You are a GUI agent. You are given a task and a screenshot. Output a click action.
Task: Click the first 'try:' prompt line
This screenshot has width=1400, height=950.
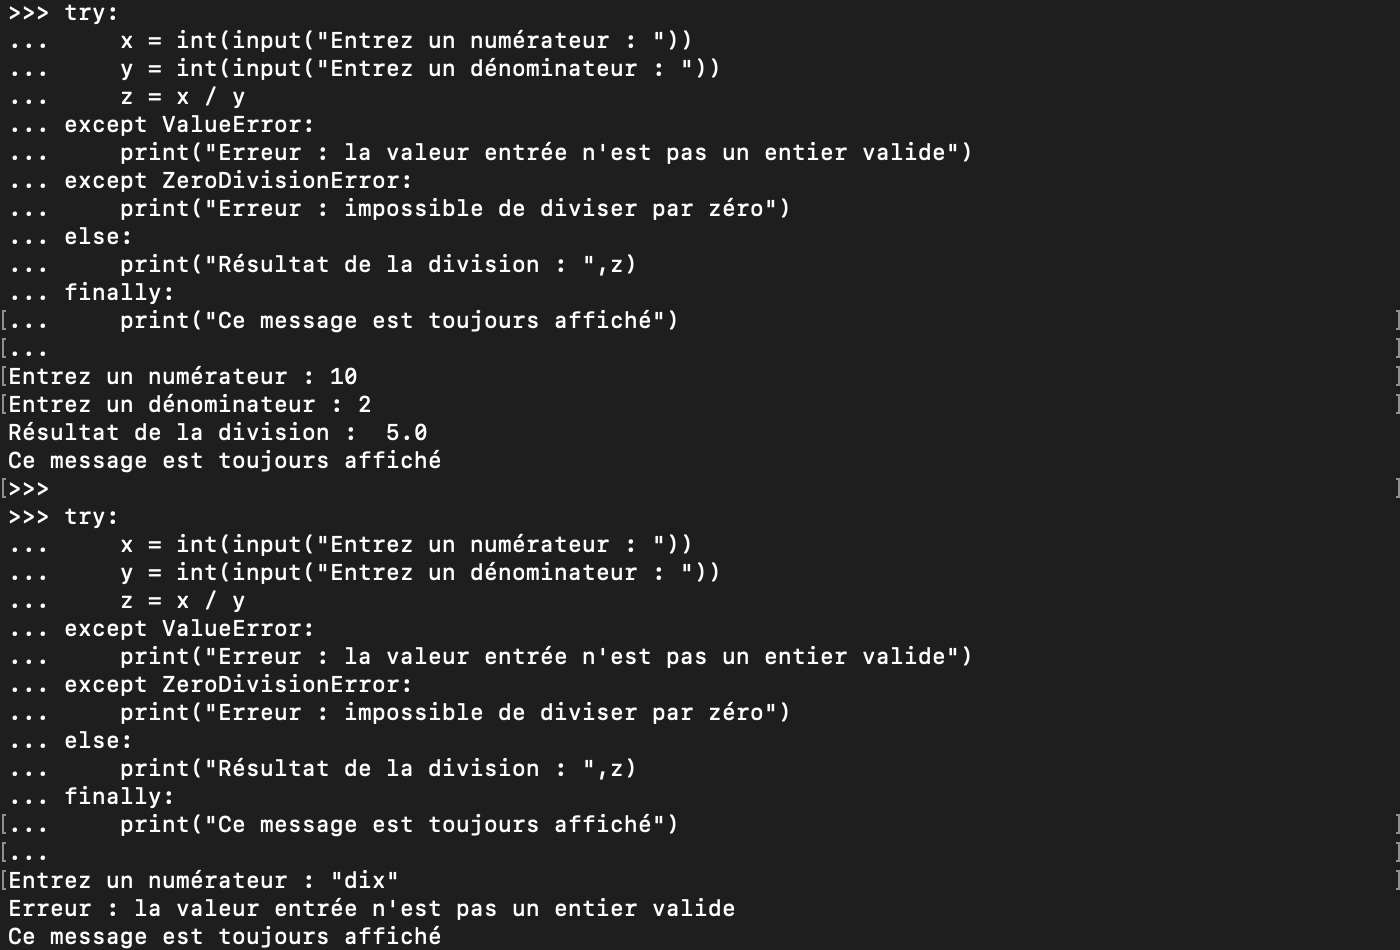point(63,13)
